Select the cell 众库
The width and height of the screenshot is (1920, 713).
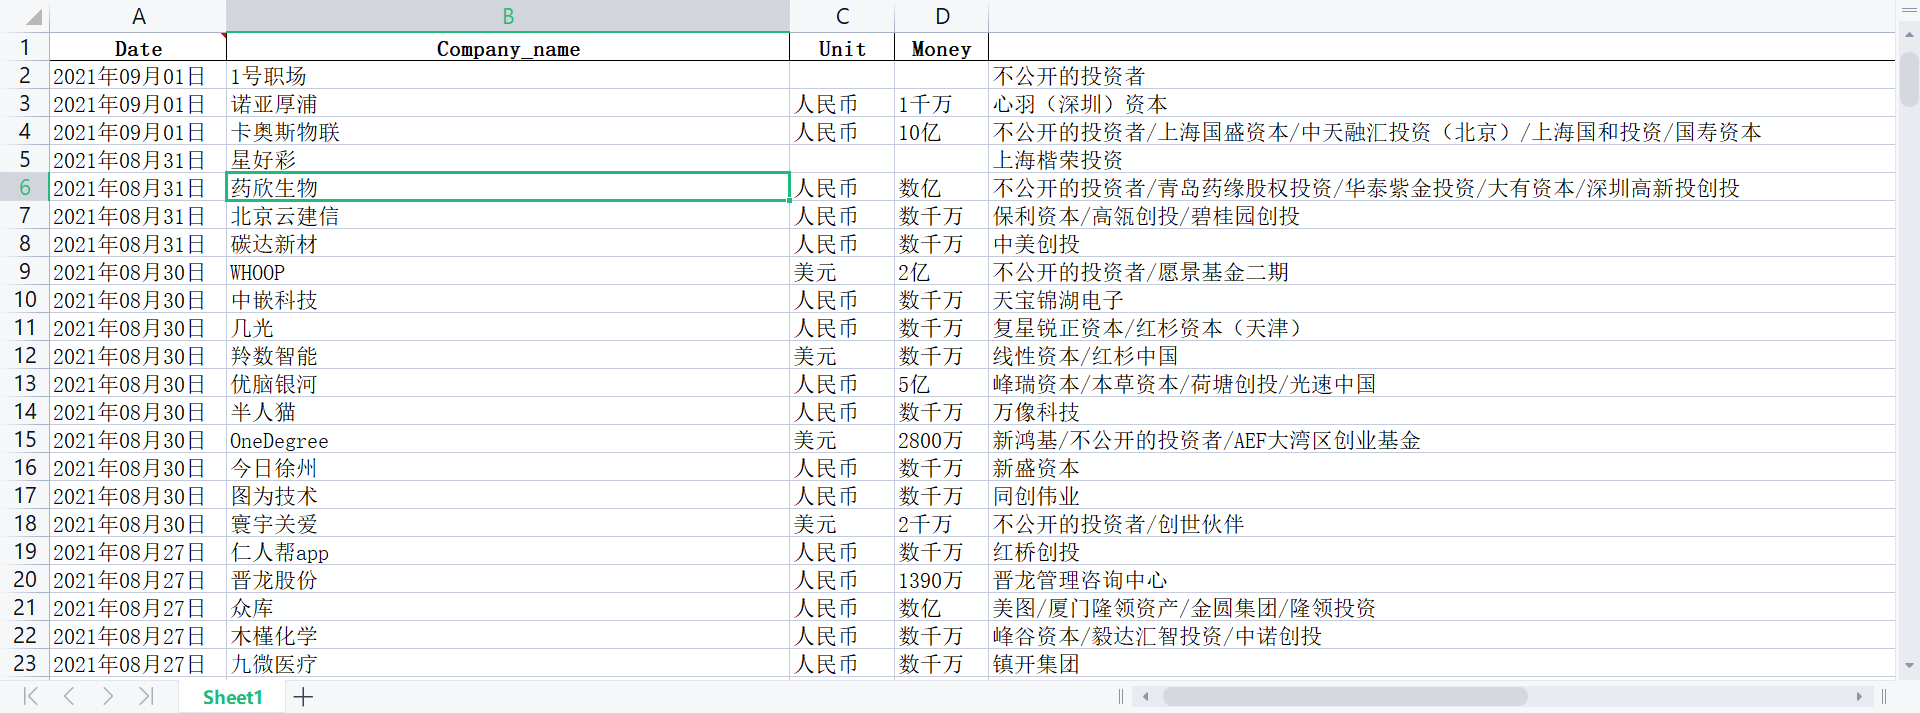tap(508, 607)
